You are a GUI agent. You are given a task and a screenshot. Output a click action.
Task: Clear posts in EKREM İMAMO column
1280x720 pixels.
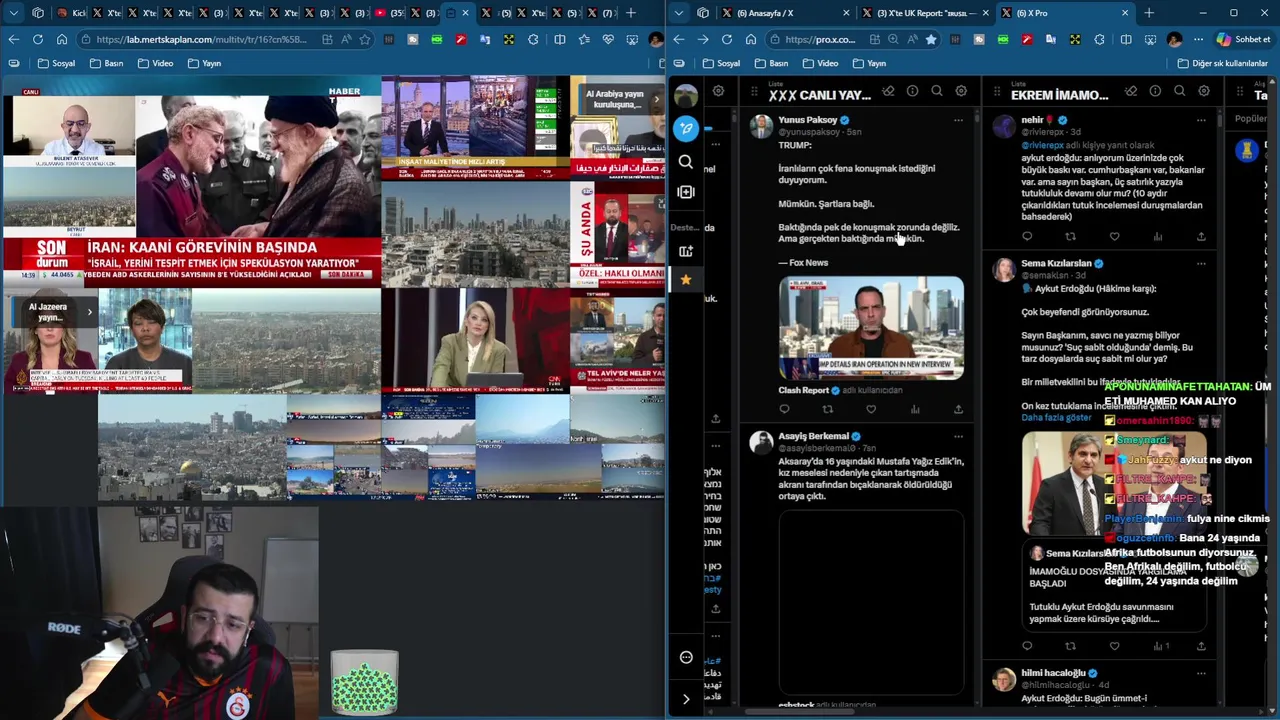point(1131,91)
